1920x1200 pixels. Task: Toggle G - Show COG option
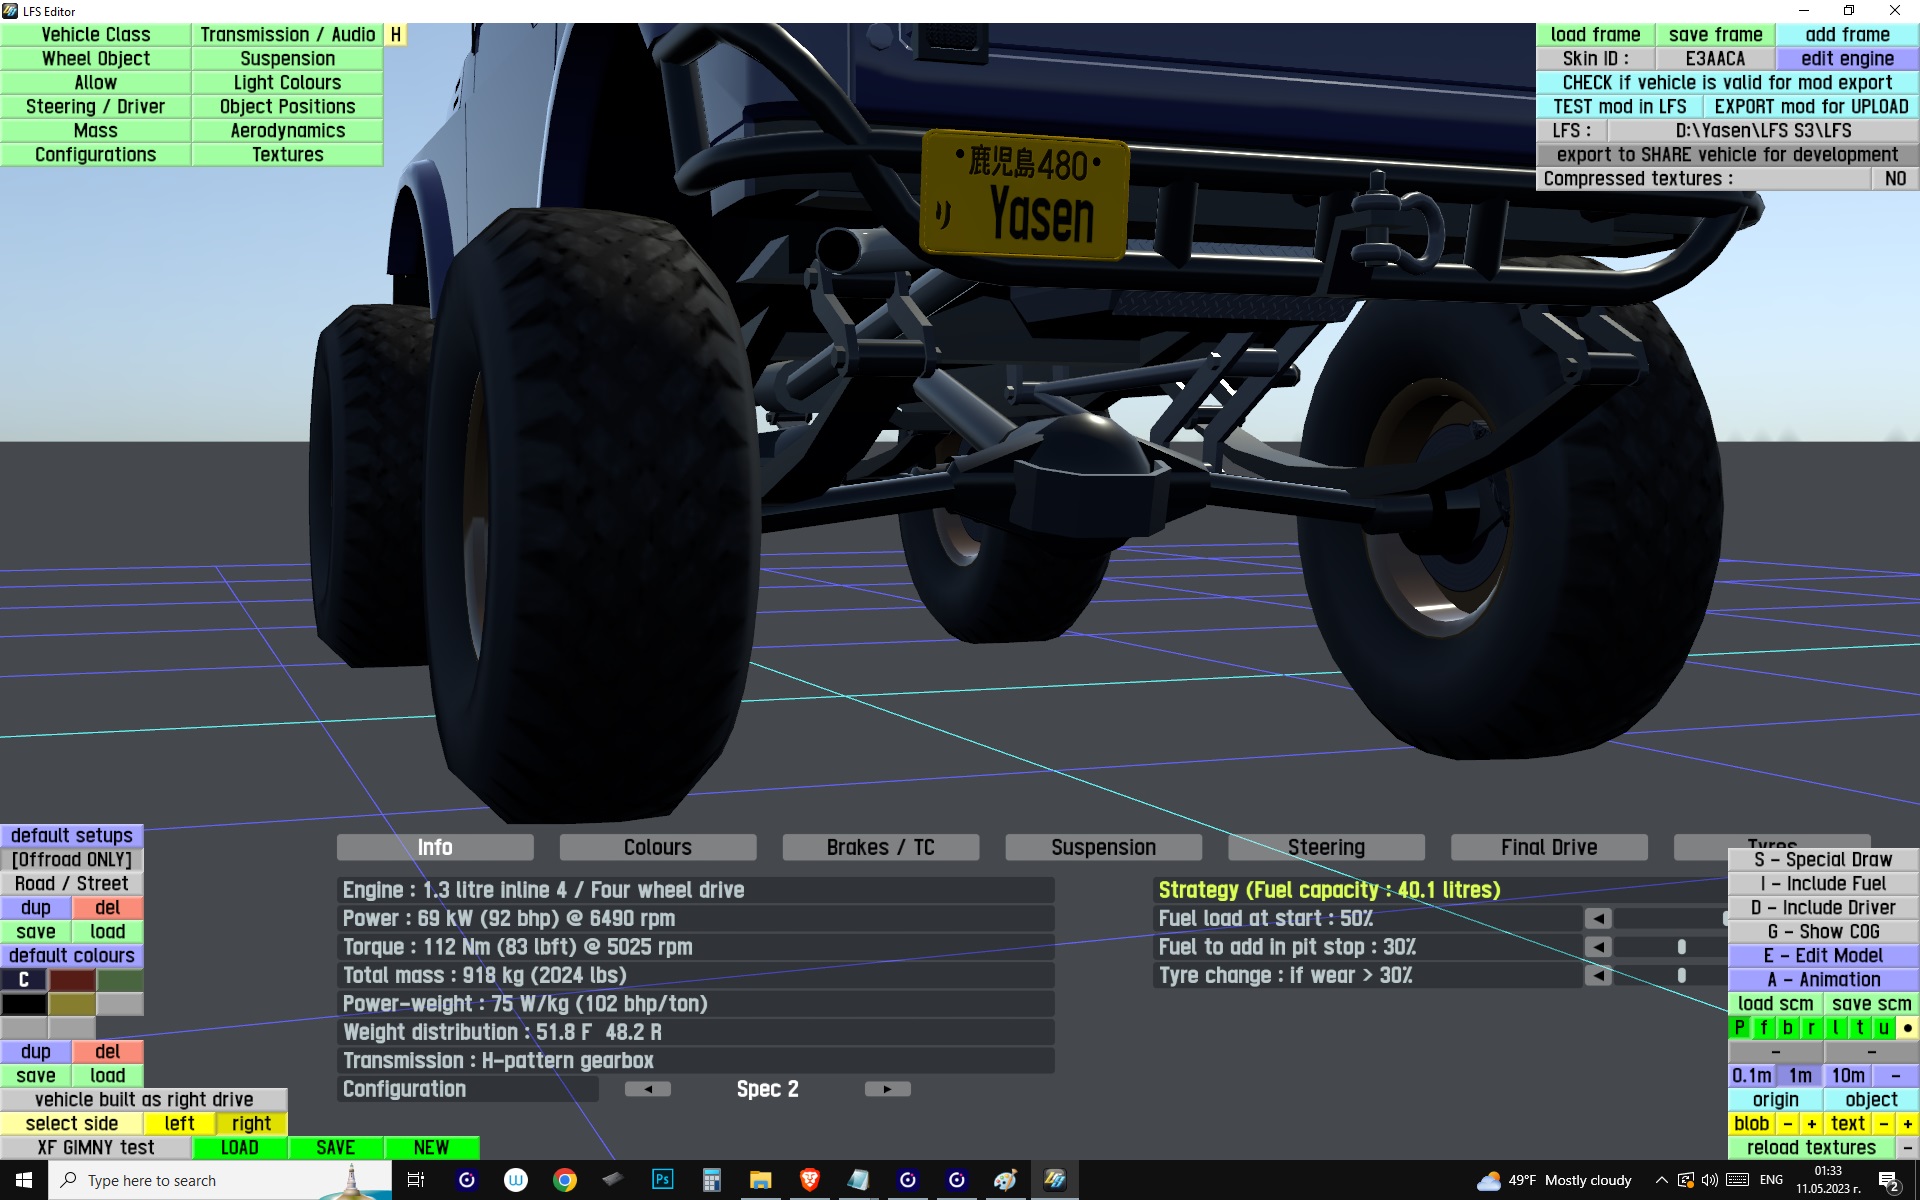point(1823,932)
